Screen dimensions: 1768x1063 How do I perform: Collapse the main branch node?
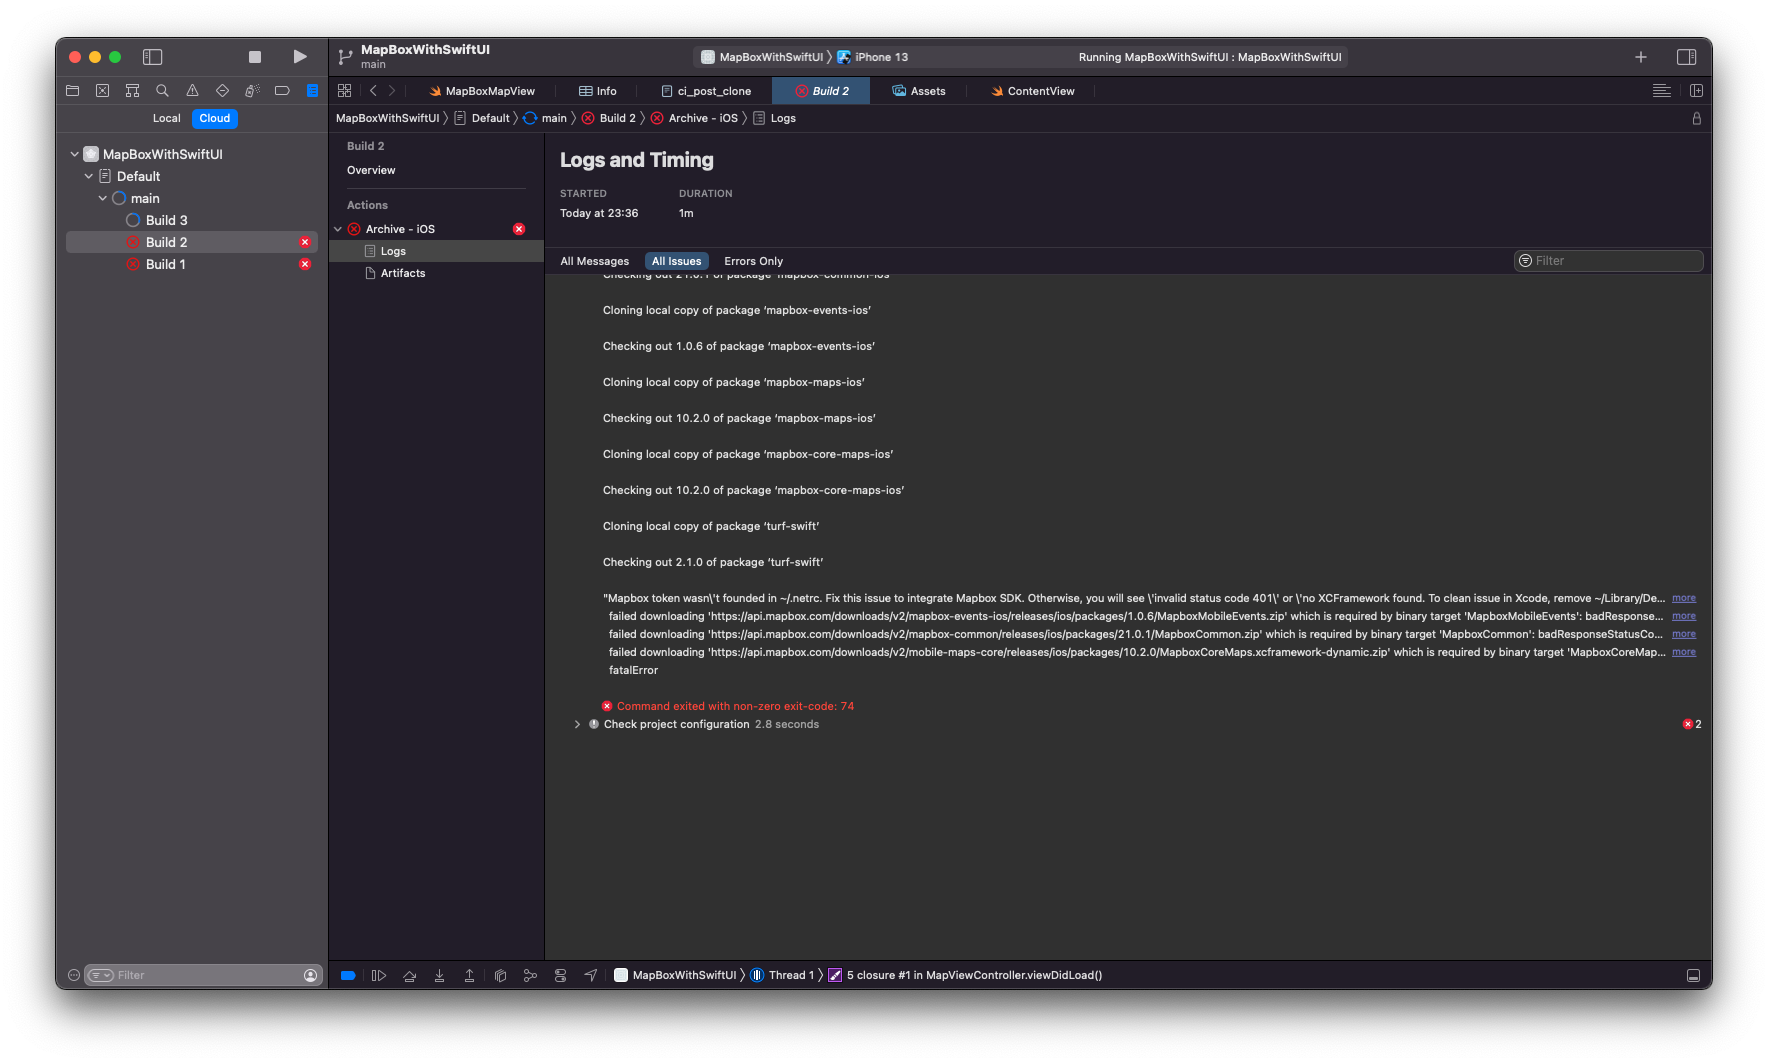[102, 198]
